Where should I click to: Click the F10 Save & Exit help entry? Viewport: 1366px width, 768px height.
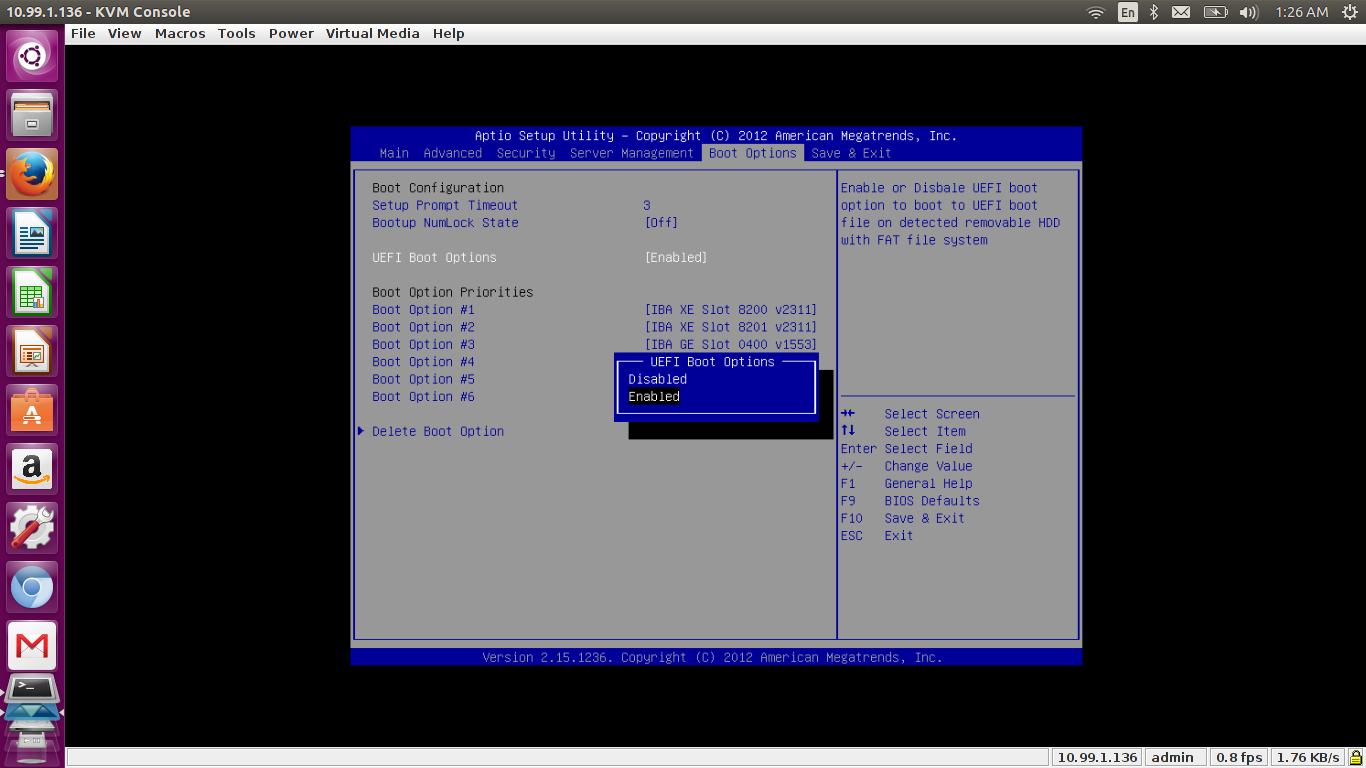(x=903, y=518)
